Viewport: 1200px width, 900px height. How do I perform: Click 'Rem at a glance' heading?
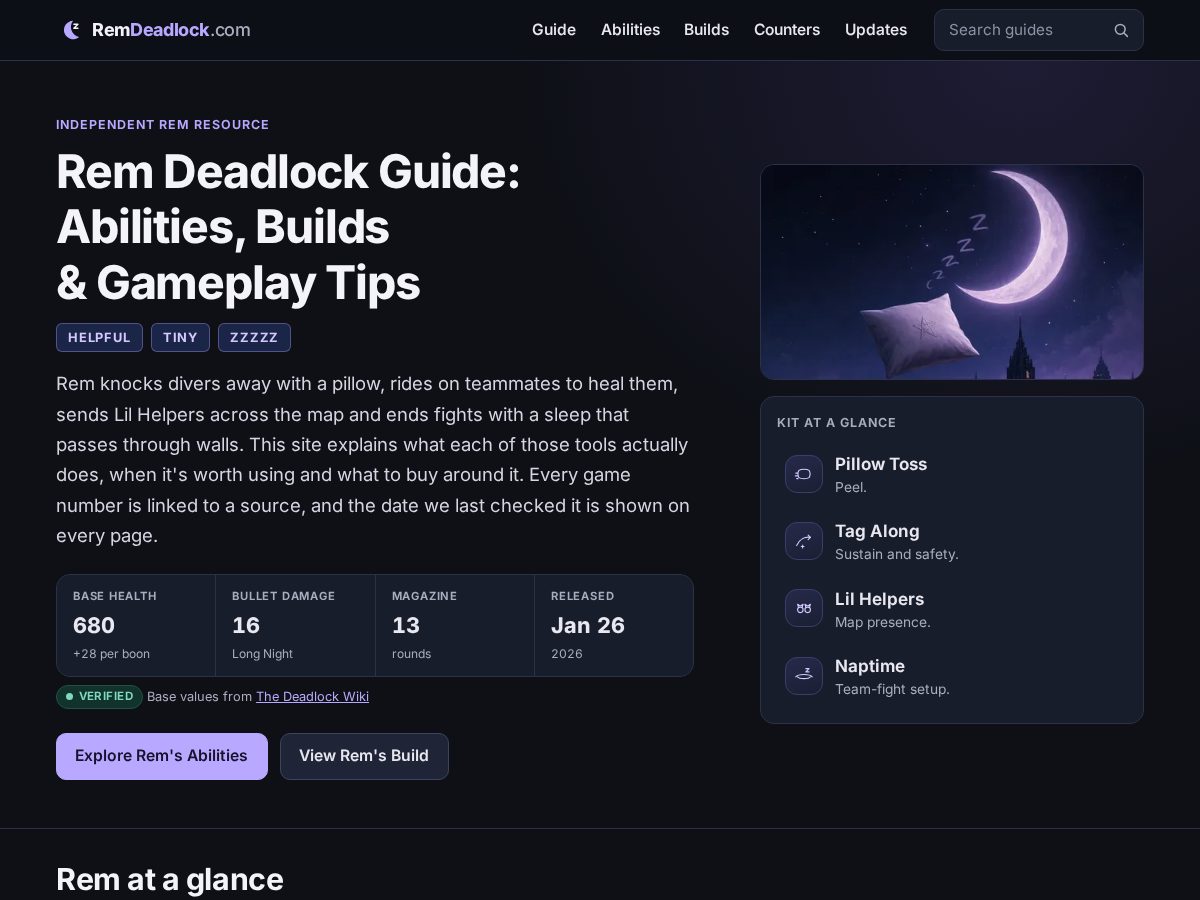click(x=170, y=880)
